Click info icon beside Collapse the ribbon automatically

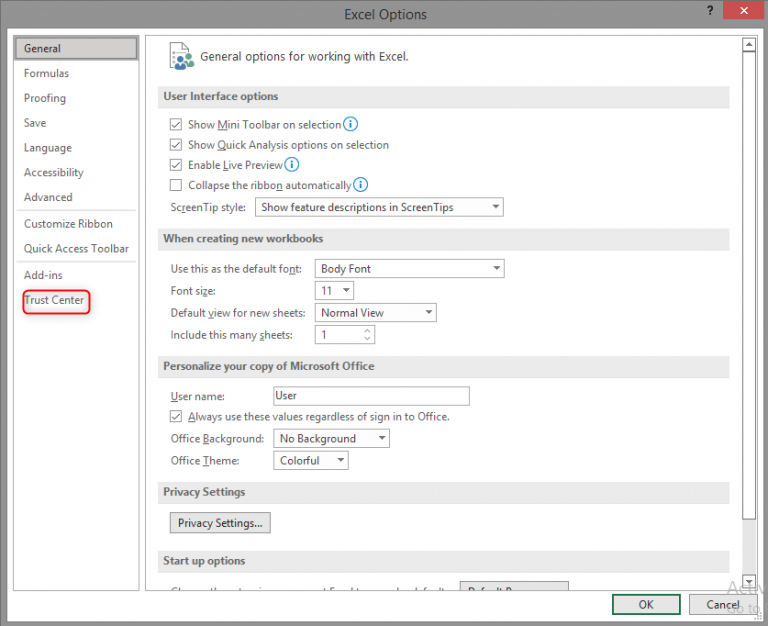point(361,185)
